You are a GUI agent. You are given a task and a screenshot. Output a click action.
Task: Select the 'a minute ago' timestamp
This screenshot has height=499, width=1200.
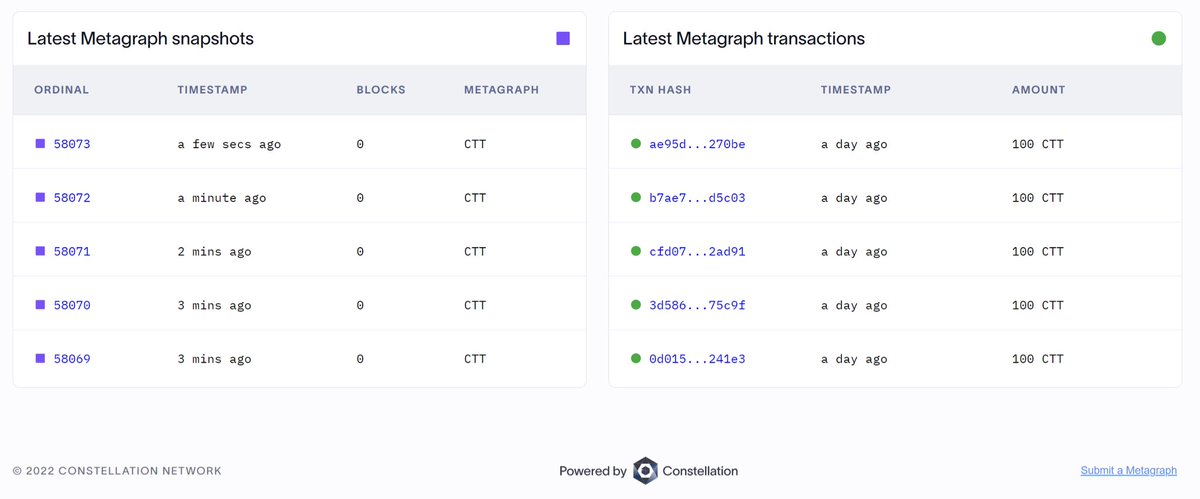click(222, 198)
